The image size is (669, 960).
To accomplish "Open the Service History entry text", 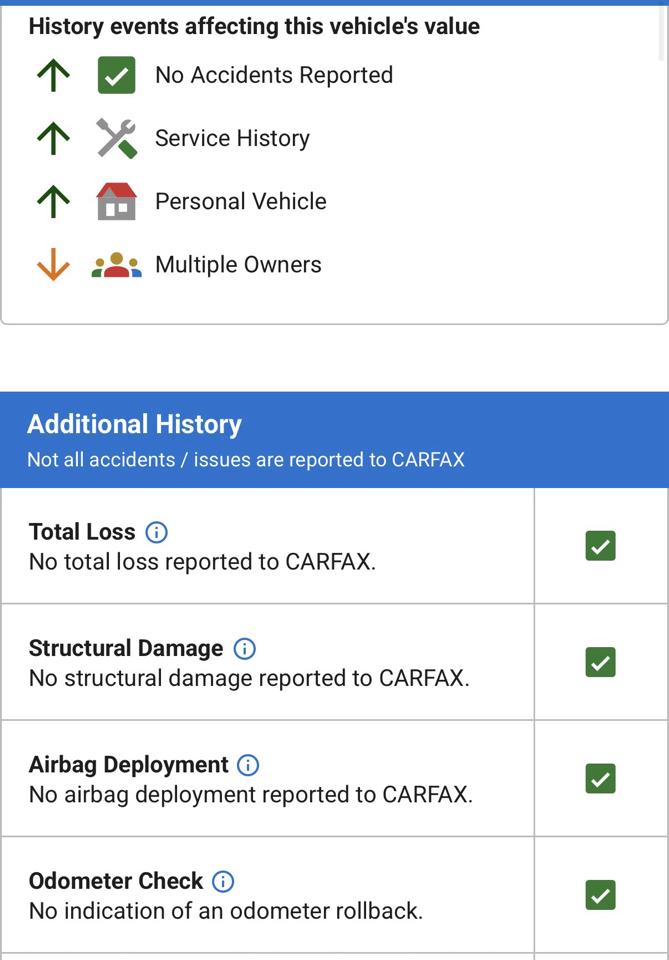I will point(233,138).
